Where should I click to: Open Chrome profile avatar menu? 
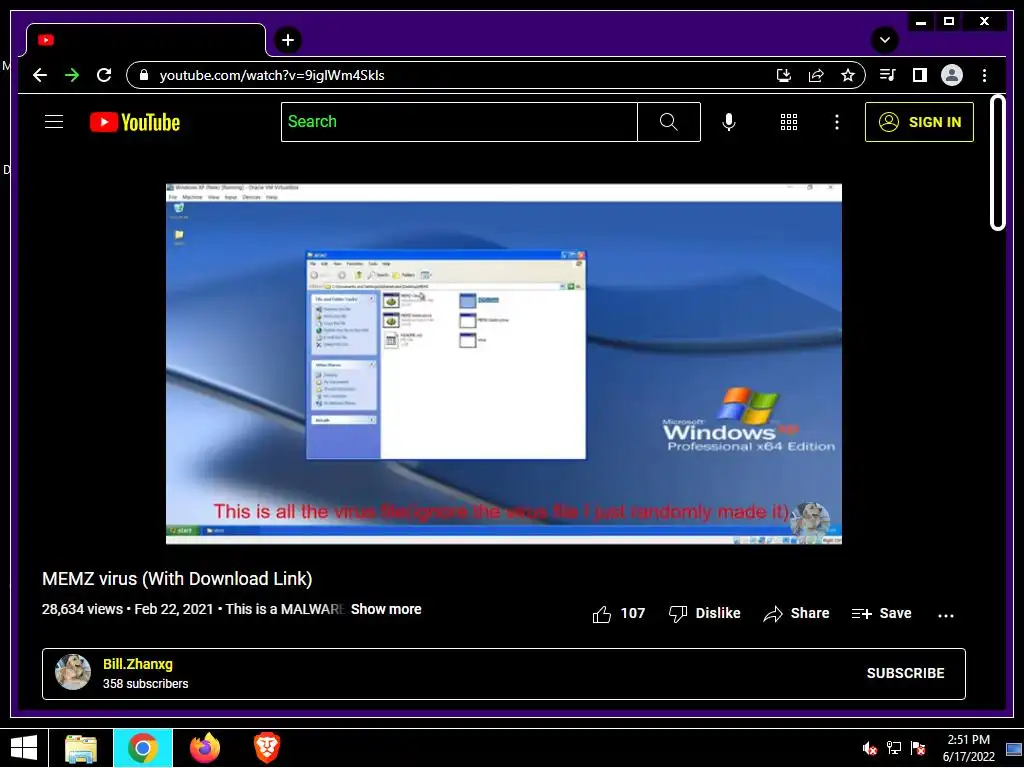[x=952, y=75]
